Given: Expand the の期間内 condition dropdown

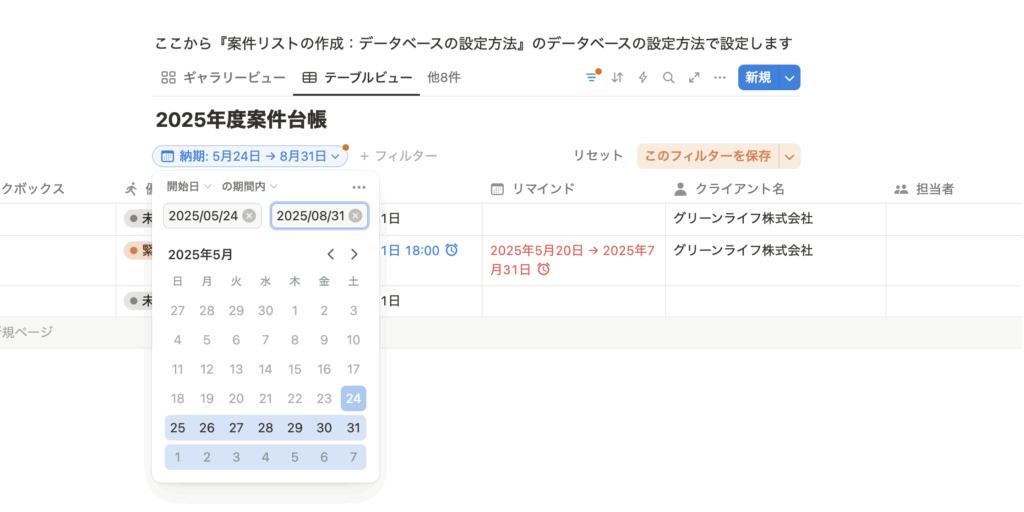Looking at the screenshot, I should pyautogui.click(x=249, y=186).
